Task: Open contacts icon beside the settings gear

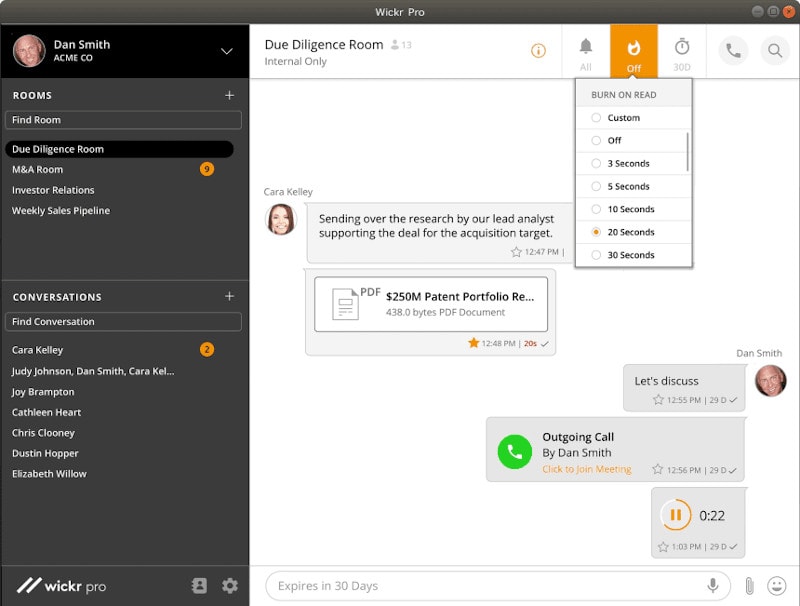Action: point(199,586)
